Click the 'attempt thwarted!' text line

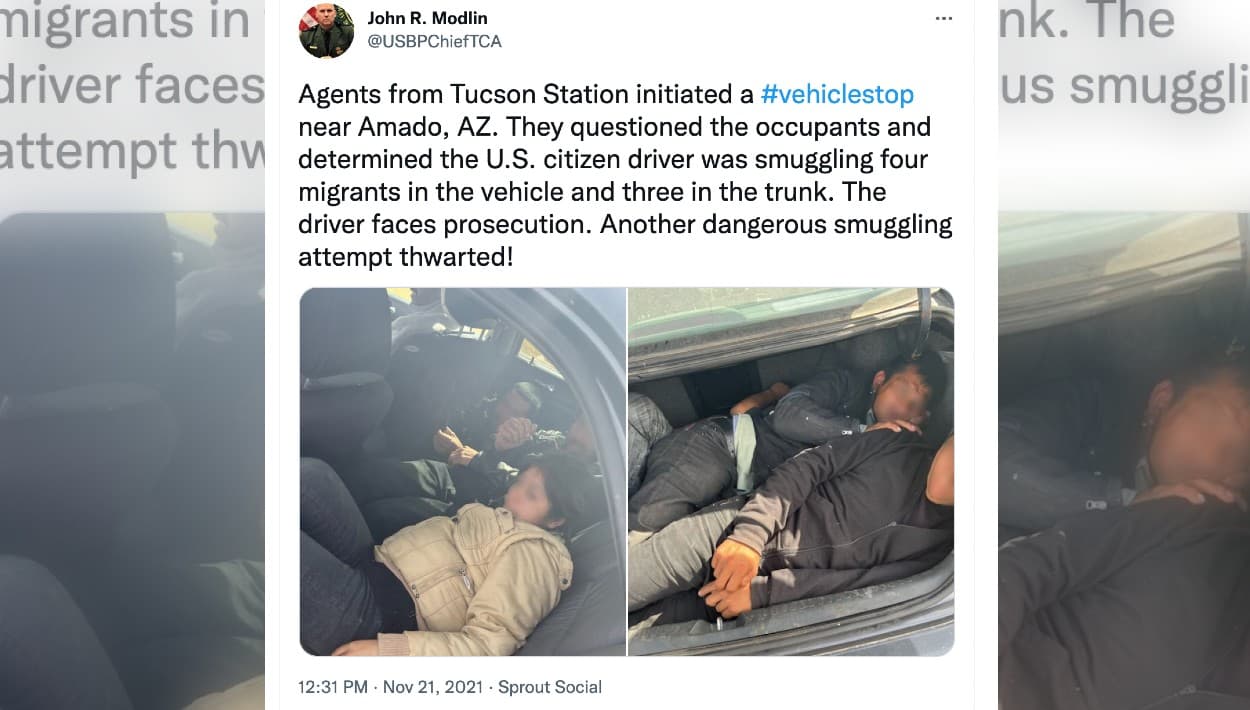[x=406, y=257]
